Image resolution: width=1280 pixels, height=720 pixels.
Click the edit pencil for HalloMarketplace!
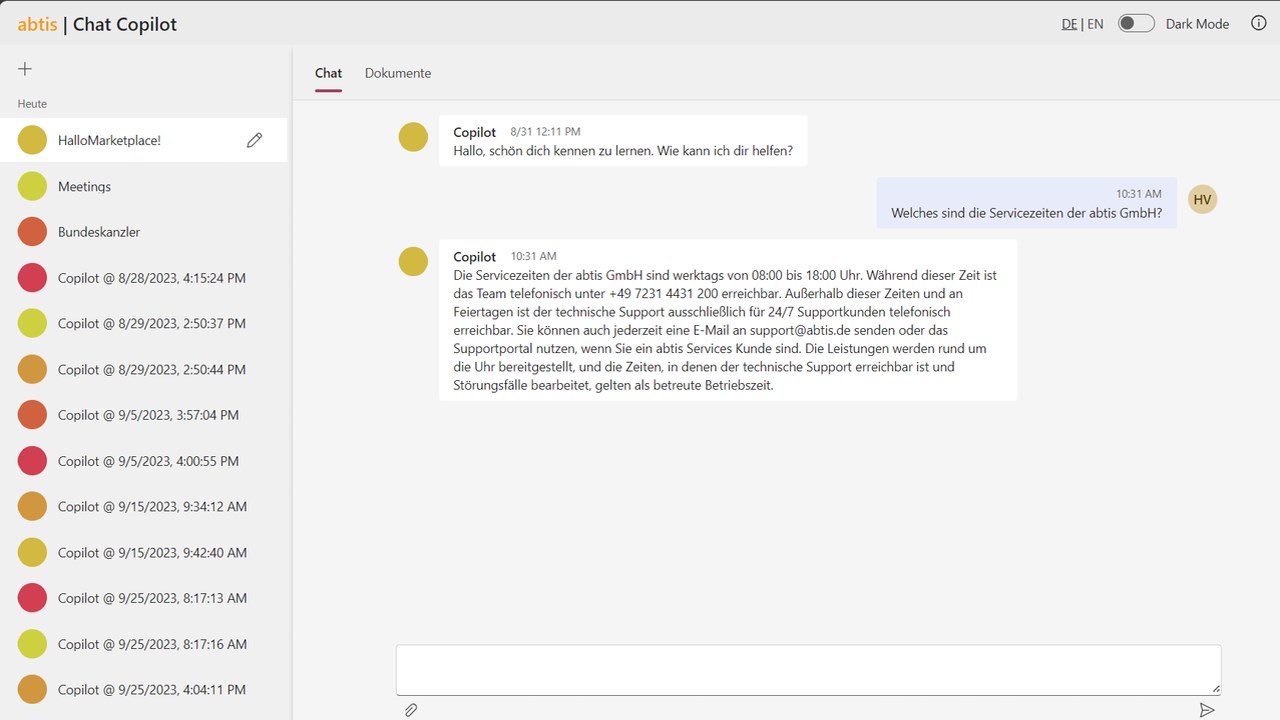point(254,141)
